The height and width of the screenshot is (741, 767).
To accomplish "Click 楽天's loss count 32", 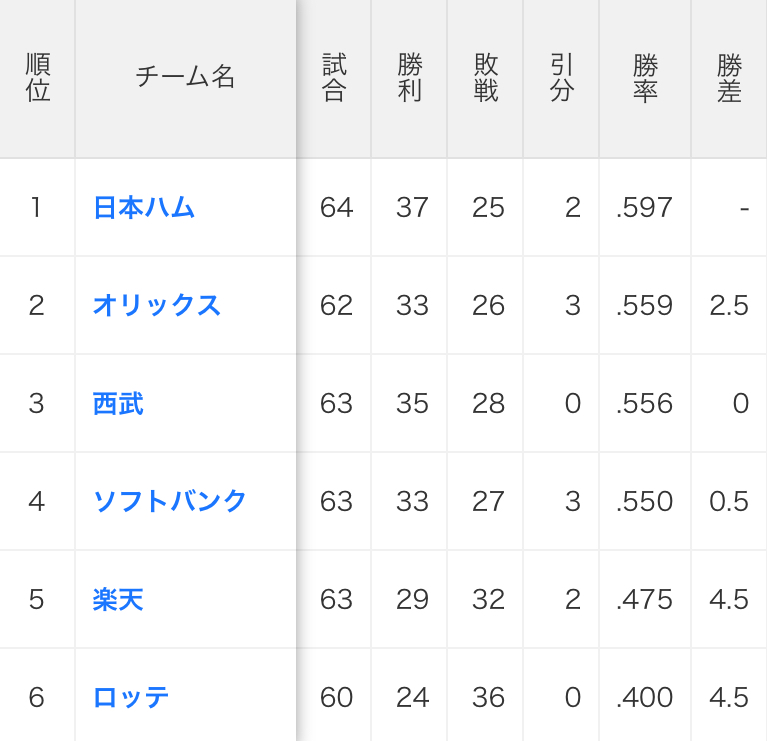I will (488, 599).
